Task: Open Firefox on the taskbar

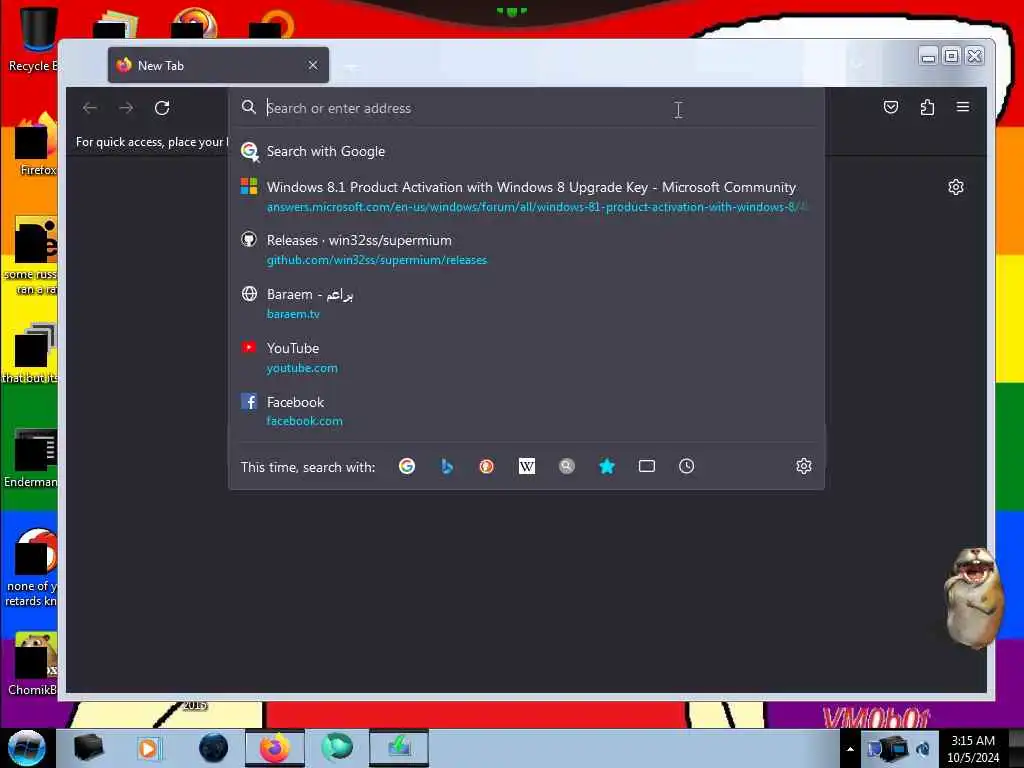Action: point(275,748)
